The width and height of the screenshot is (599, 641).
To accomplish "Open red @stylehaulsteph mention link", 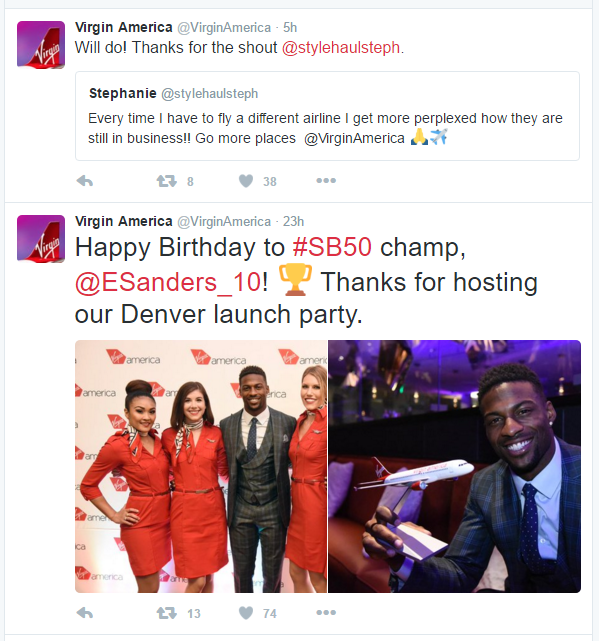I will (341, 48).
